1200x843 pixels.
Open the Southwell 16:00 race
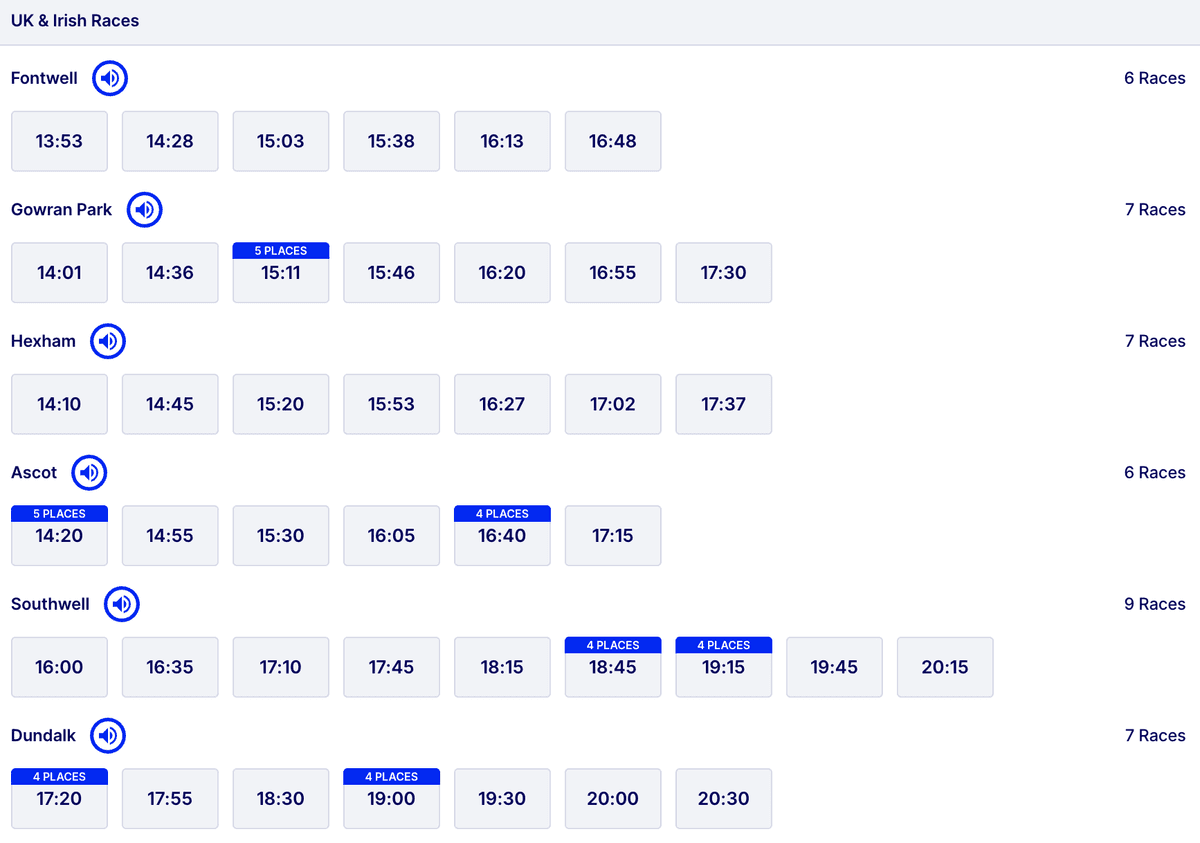coord(59,667)
